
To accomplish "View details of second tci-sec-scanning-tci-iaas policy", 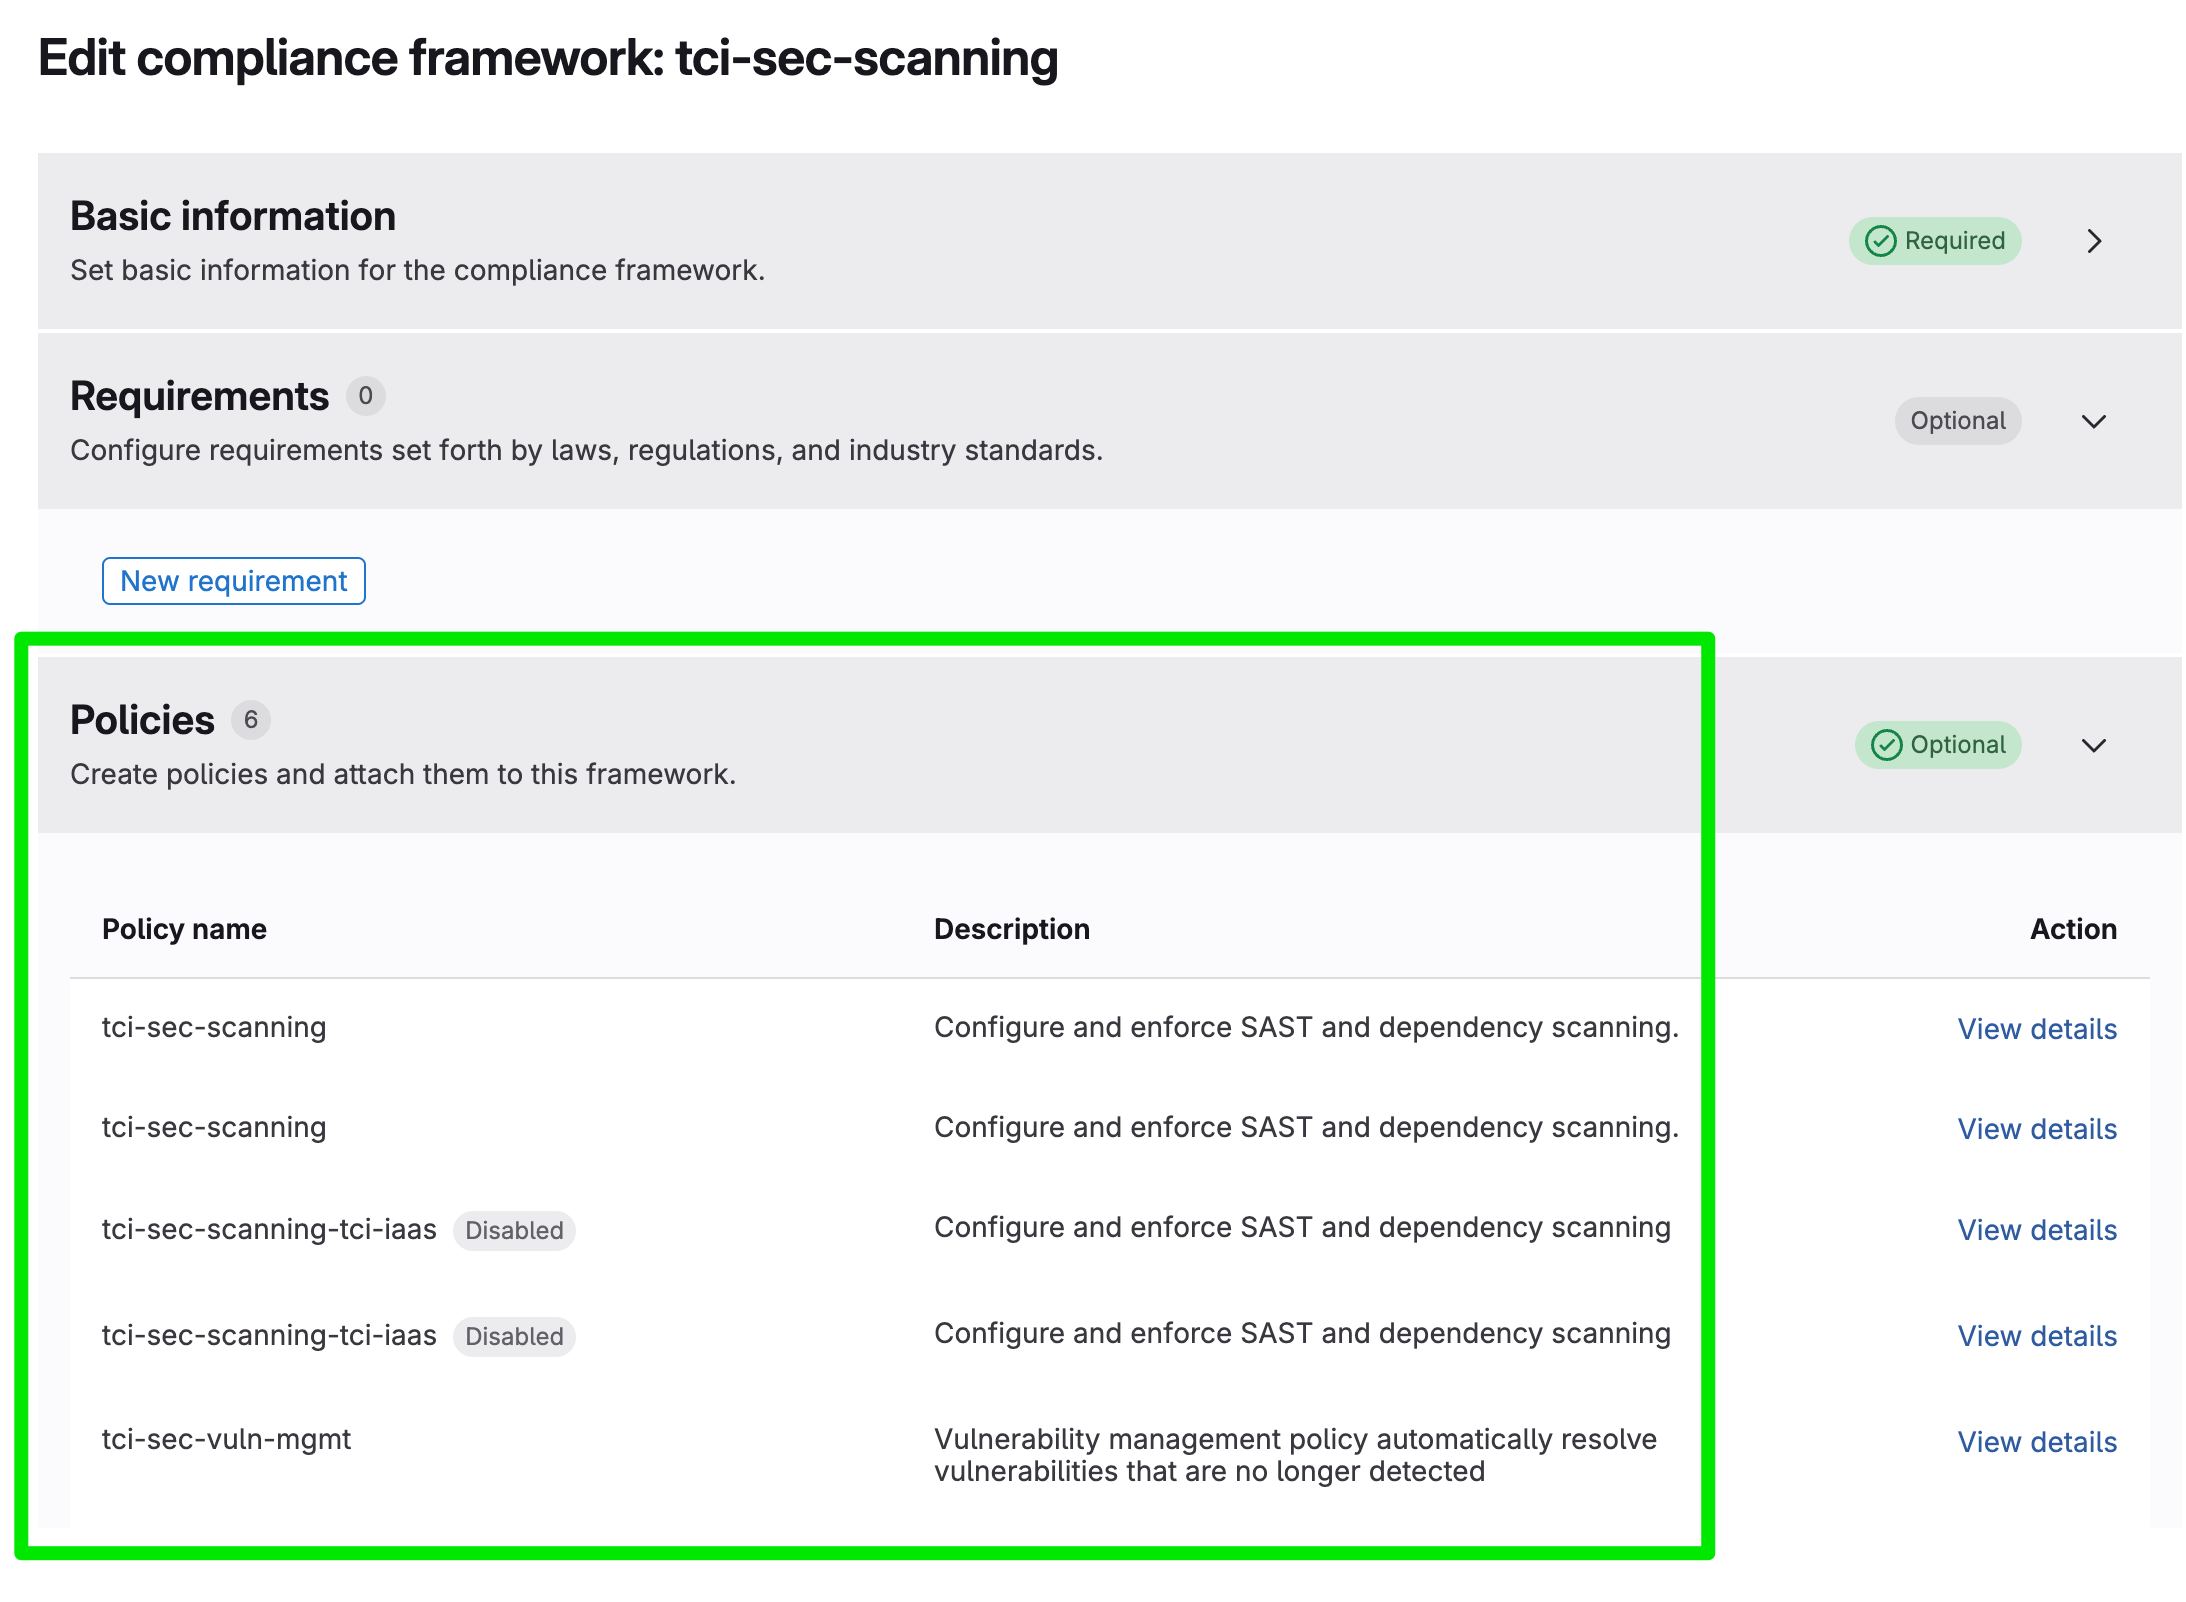I will [2037, 1336].
